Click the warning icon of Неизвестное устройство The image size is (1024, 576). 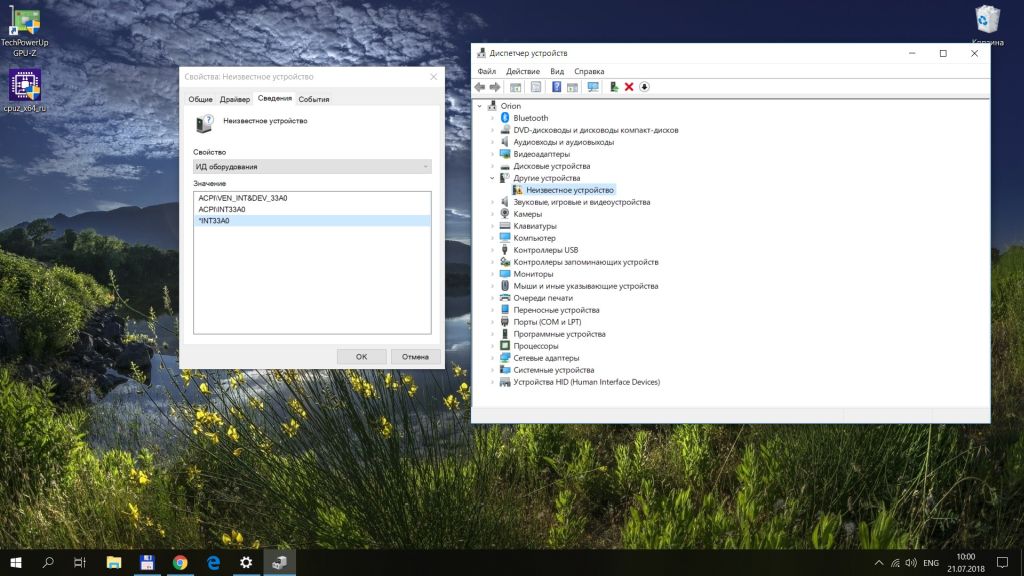point(517,189)
